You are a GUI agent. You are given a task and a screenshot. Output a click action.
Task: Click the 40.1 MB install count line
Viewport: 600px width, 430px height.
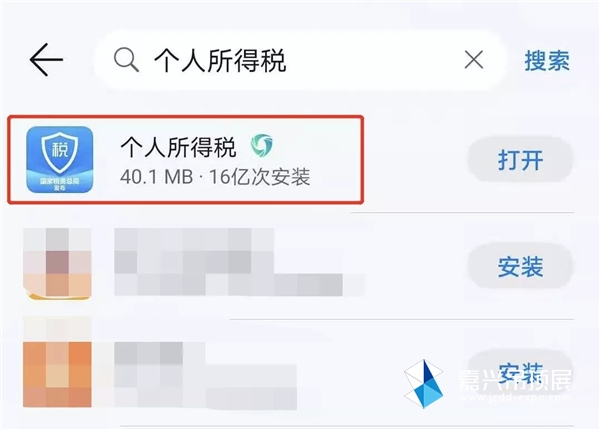[x=215, y=177]
